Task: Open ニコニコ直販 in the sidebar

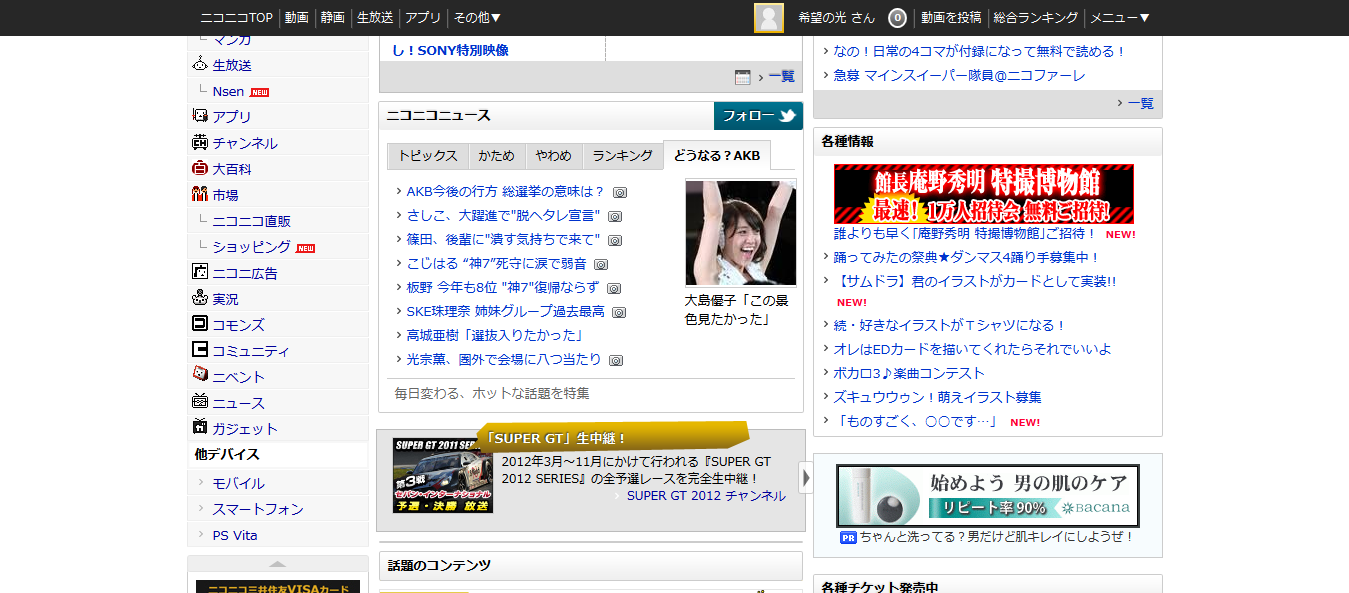Action: [x=251, y=221]
